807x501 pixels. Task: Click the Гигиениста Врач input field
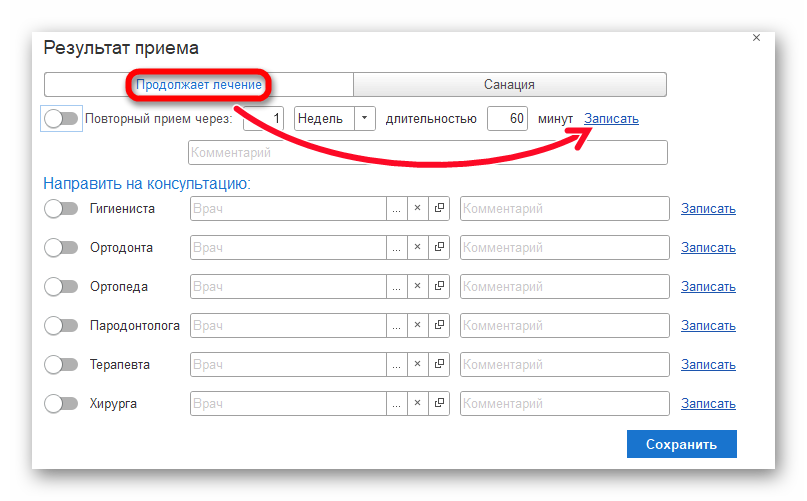(288, 209)
